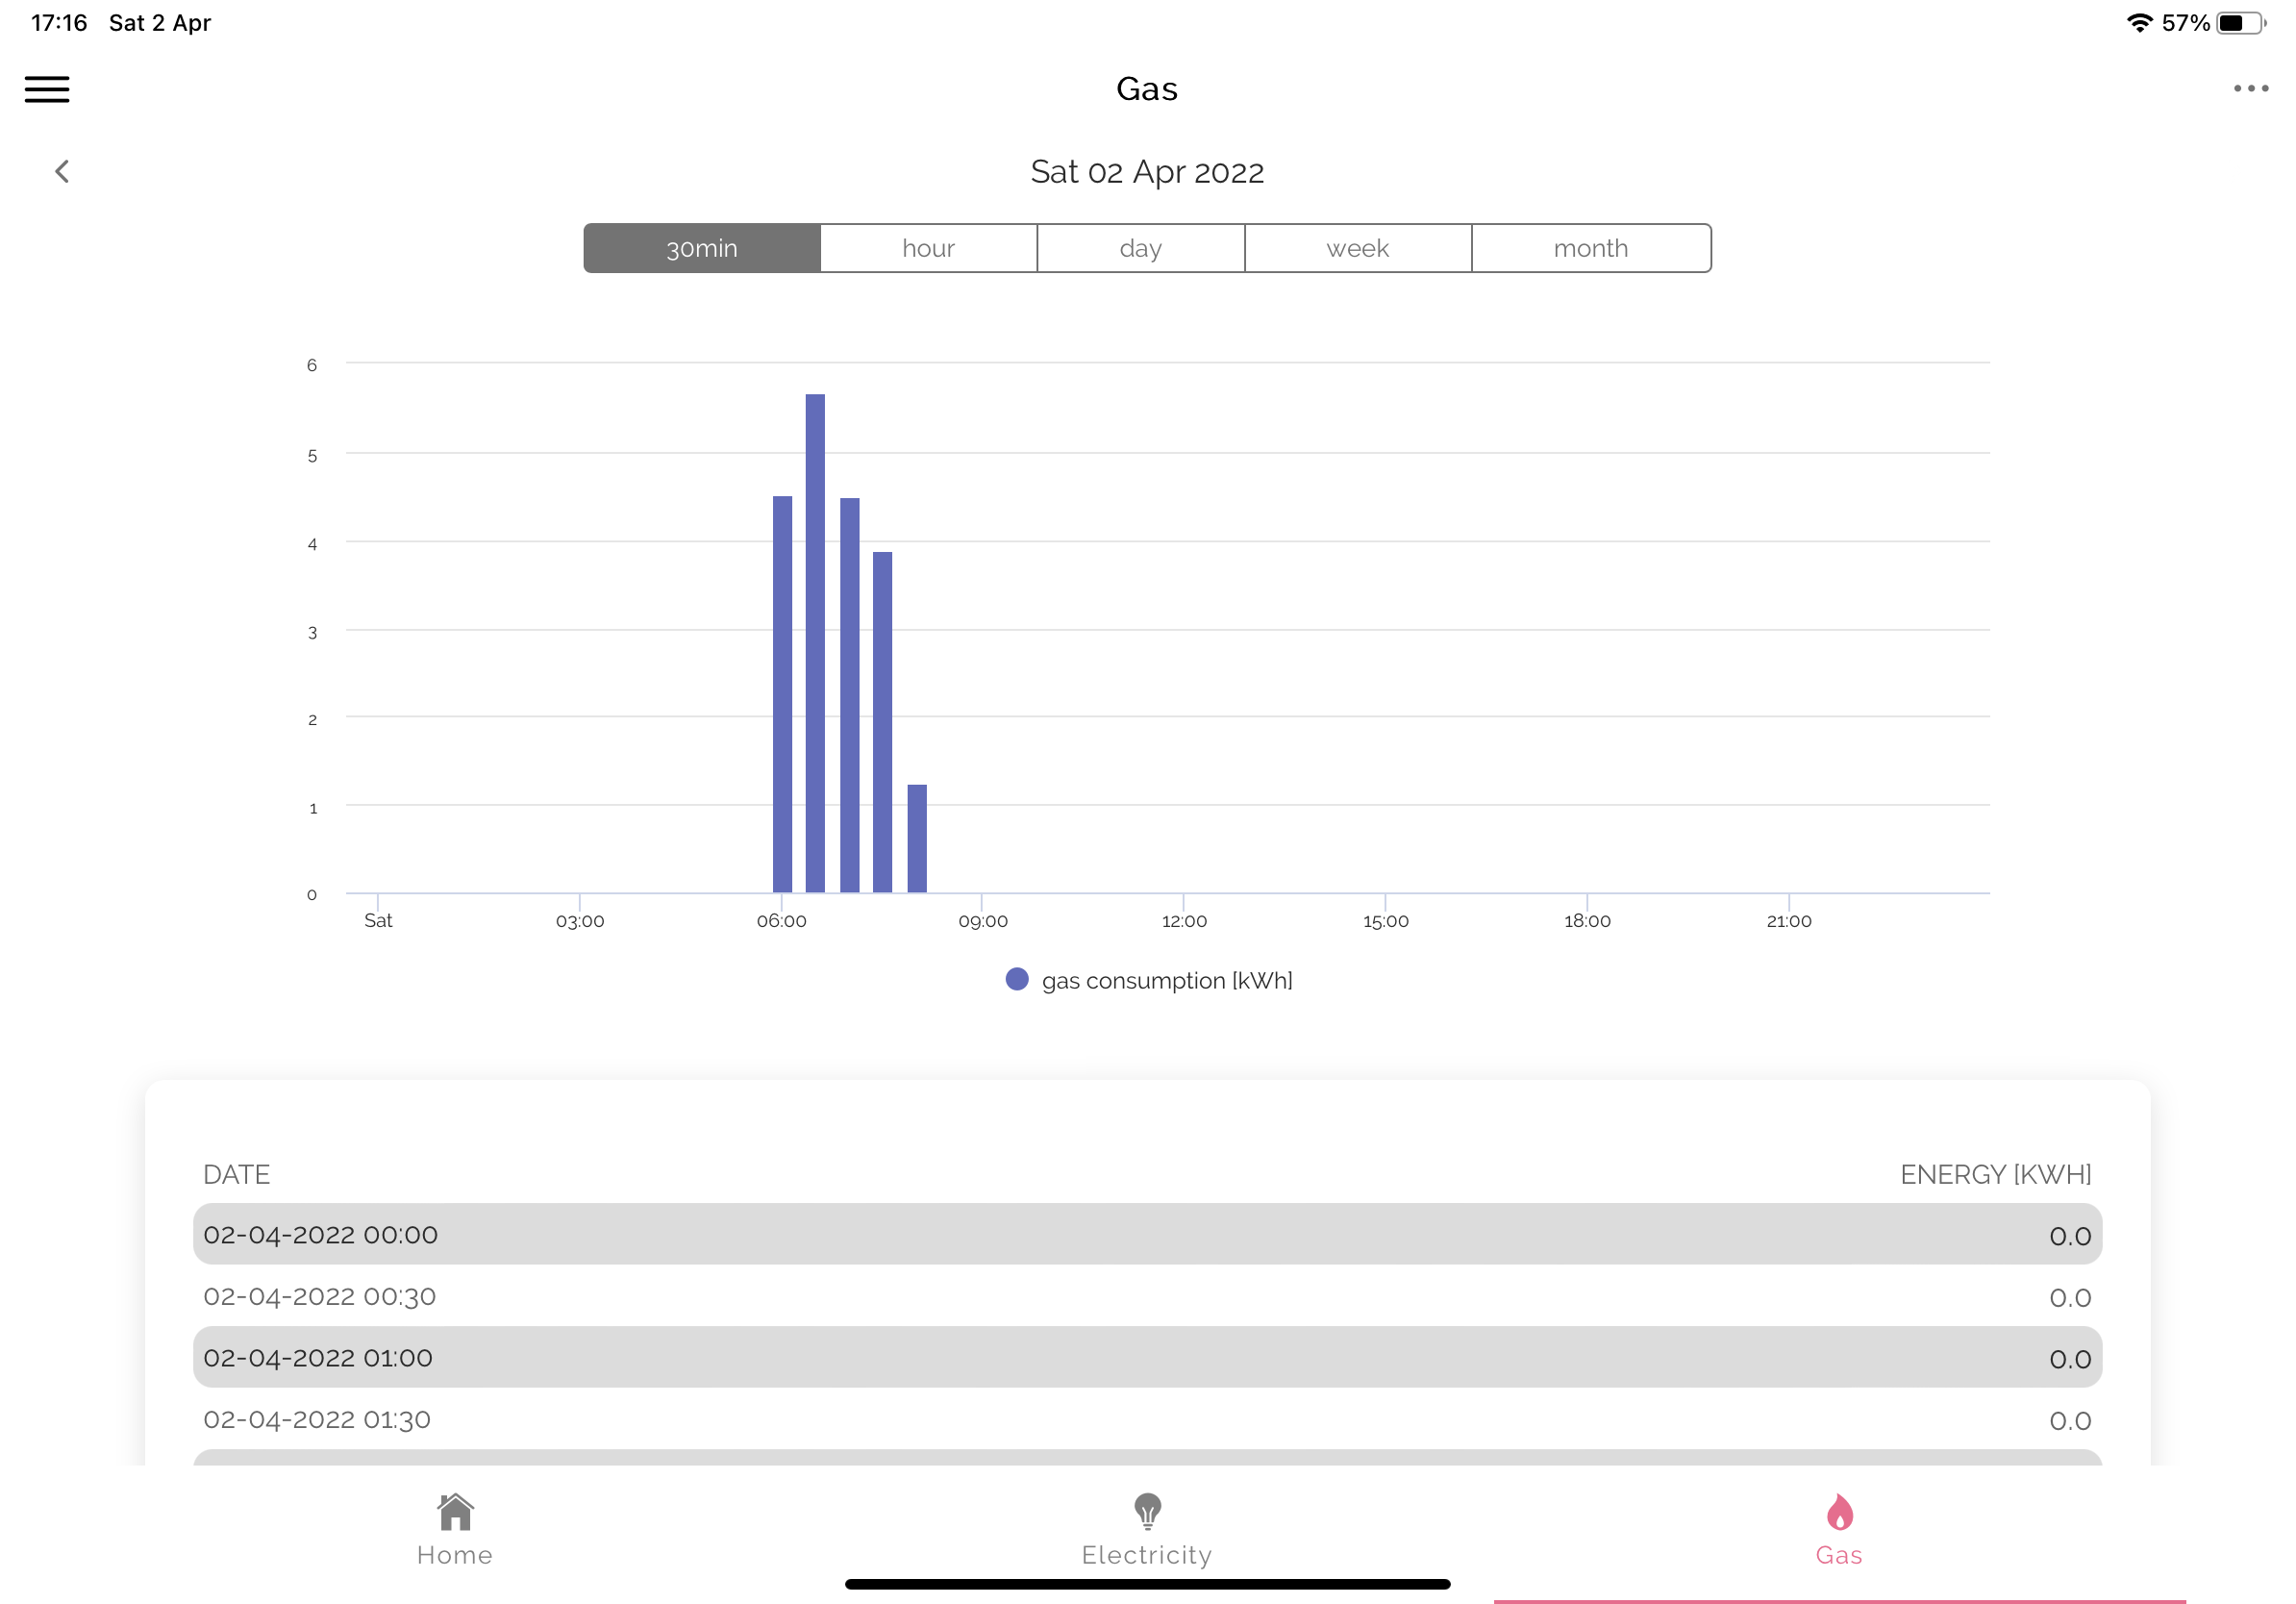Select the 30min interval segment
2296x1604 pixels.
pyautogui.click(x=702, y=248)
